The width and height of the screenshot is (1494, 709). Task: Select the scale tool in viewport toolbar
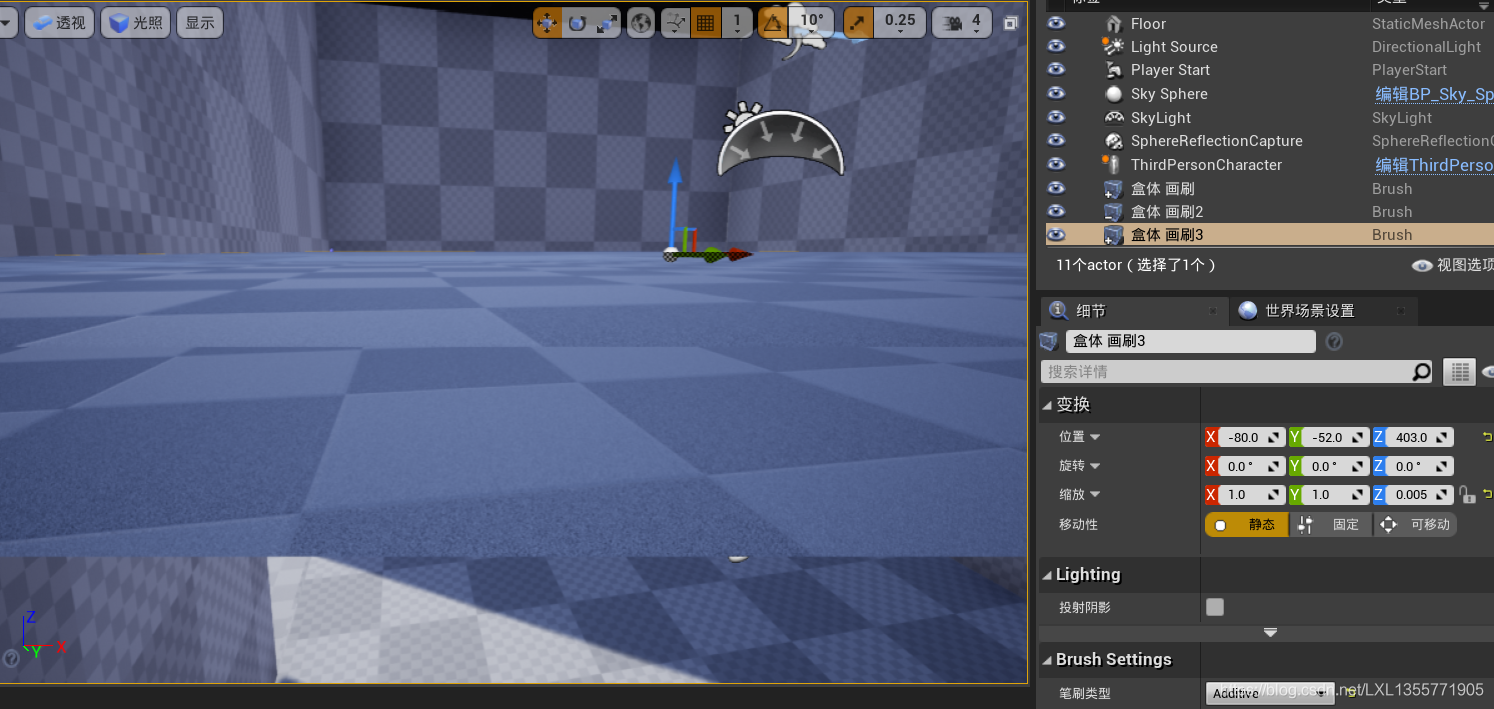606,22
